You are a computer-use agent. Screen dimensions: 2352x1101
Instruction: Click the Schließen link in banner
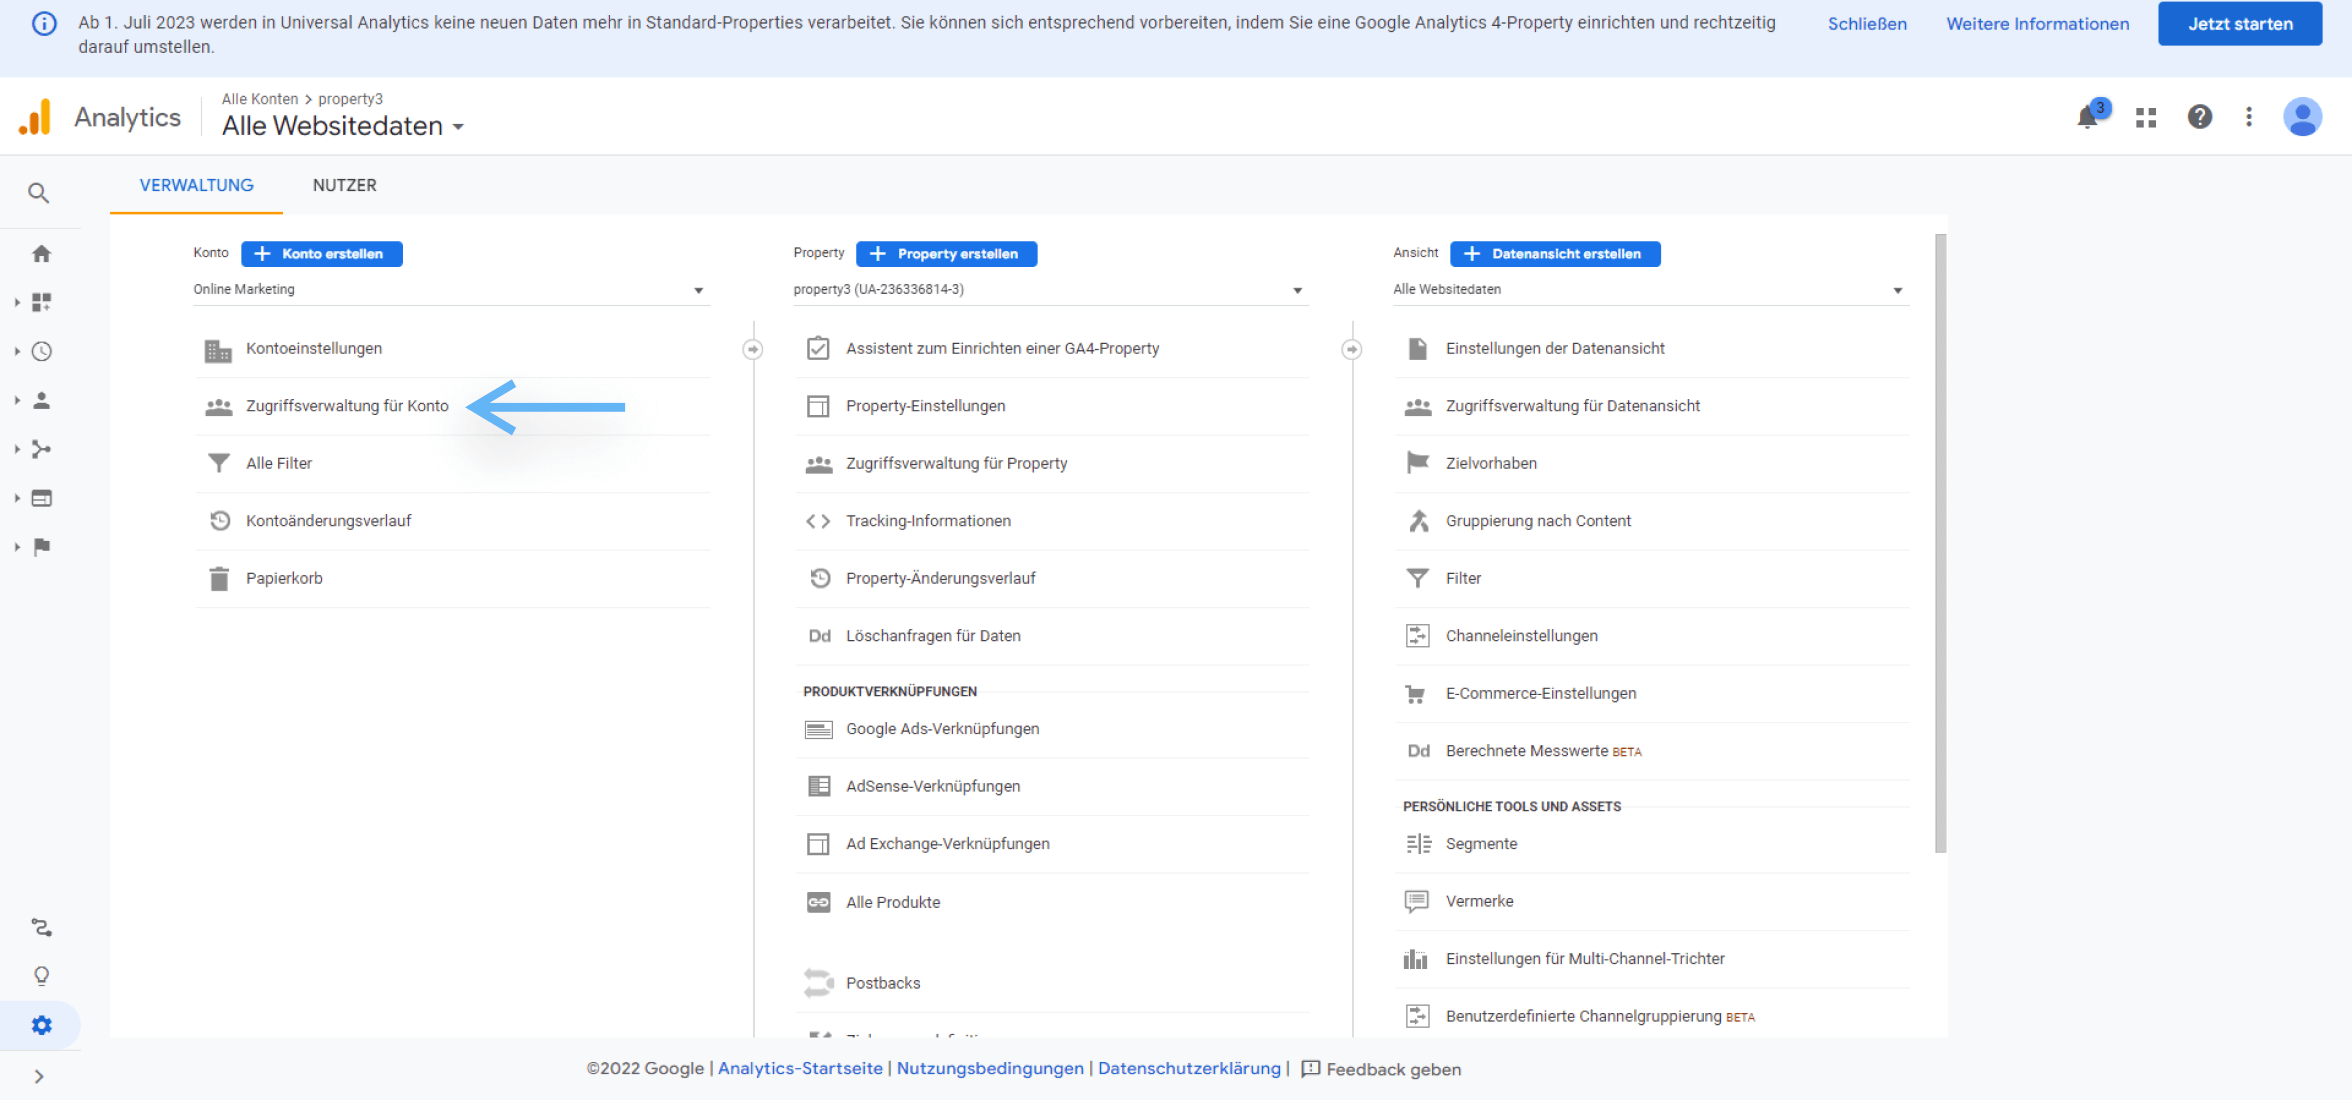point(1866,24)
